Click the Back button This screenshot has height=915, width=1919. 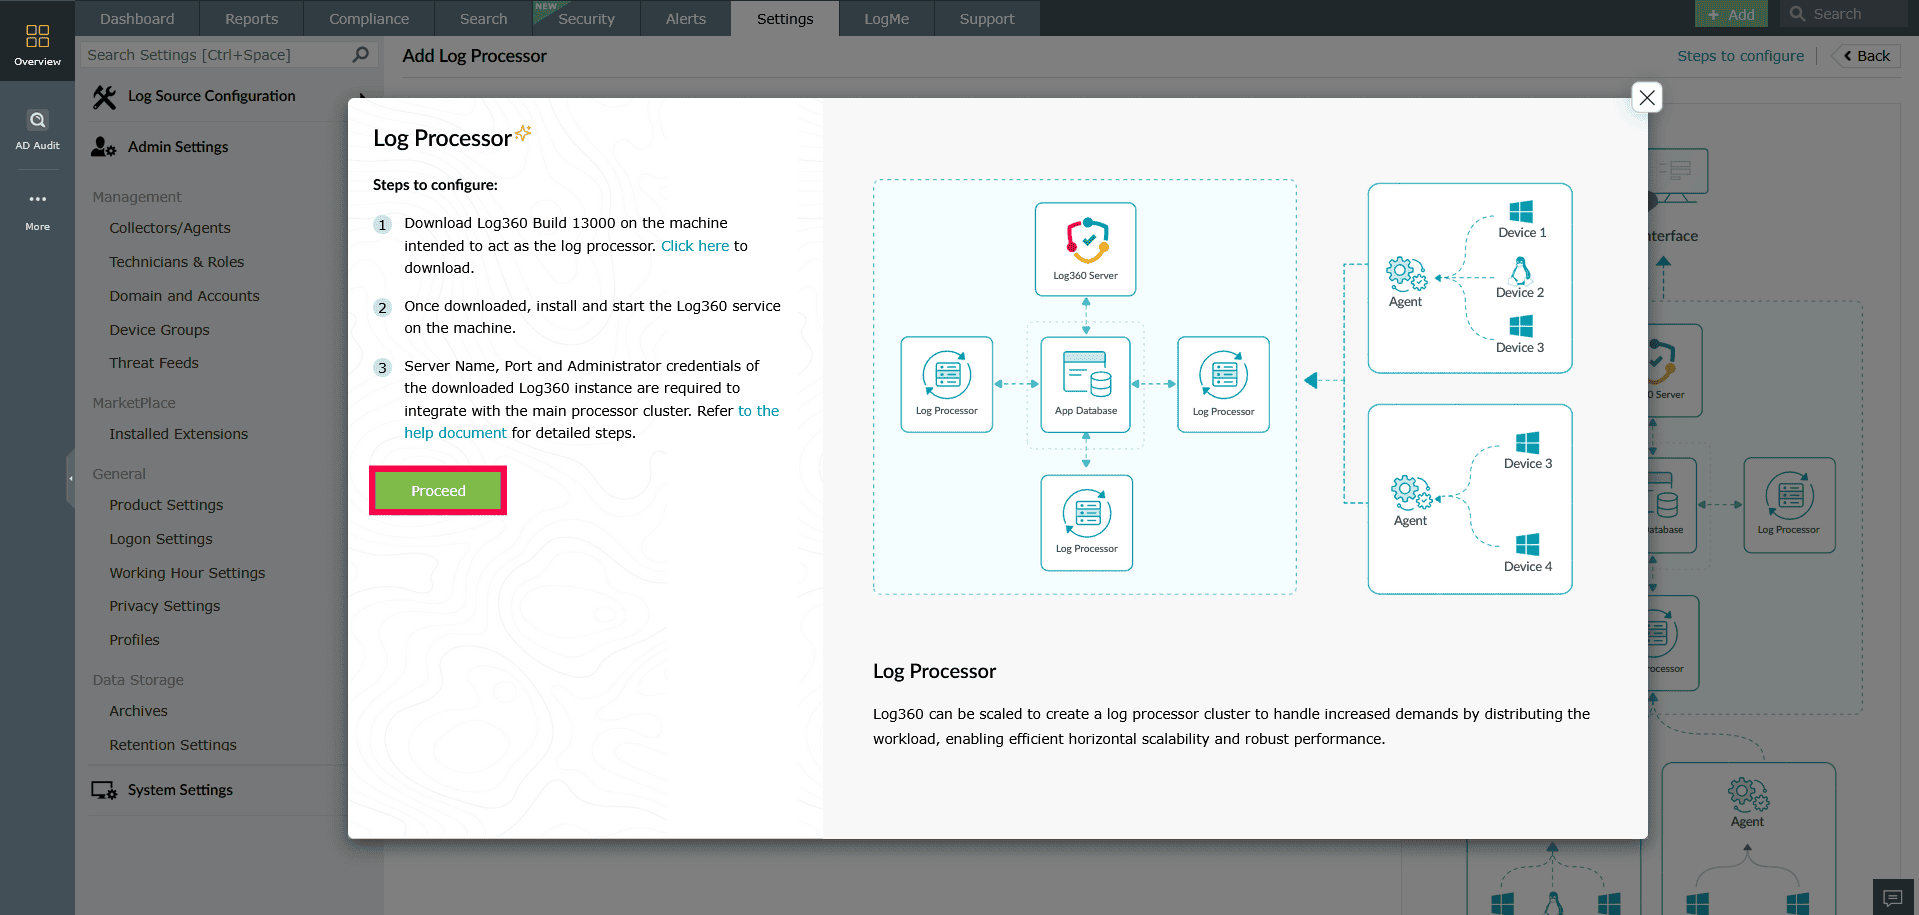(1866, 56)
